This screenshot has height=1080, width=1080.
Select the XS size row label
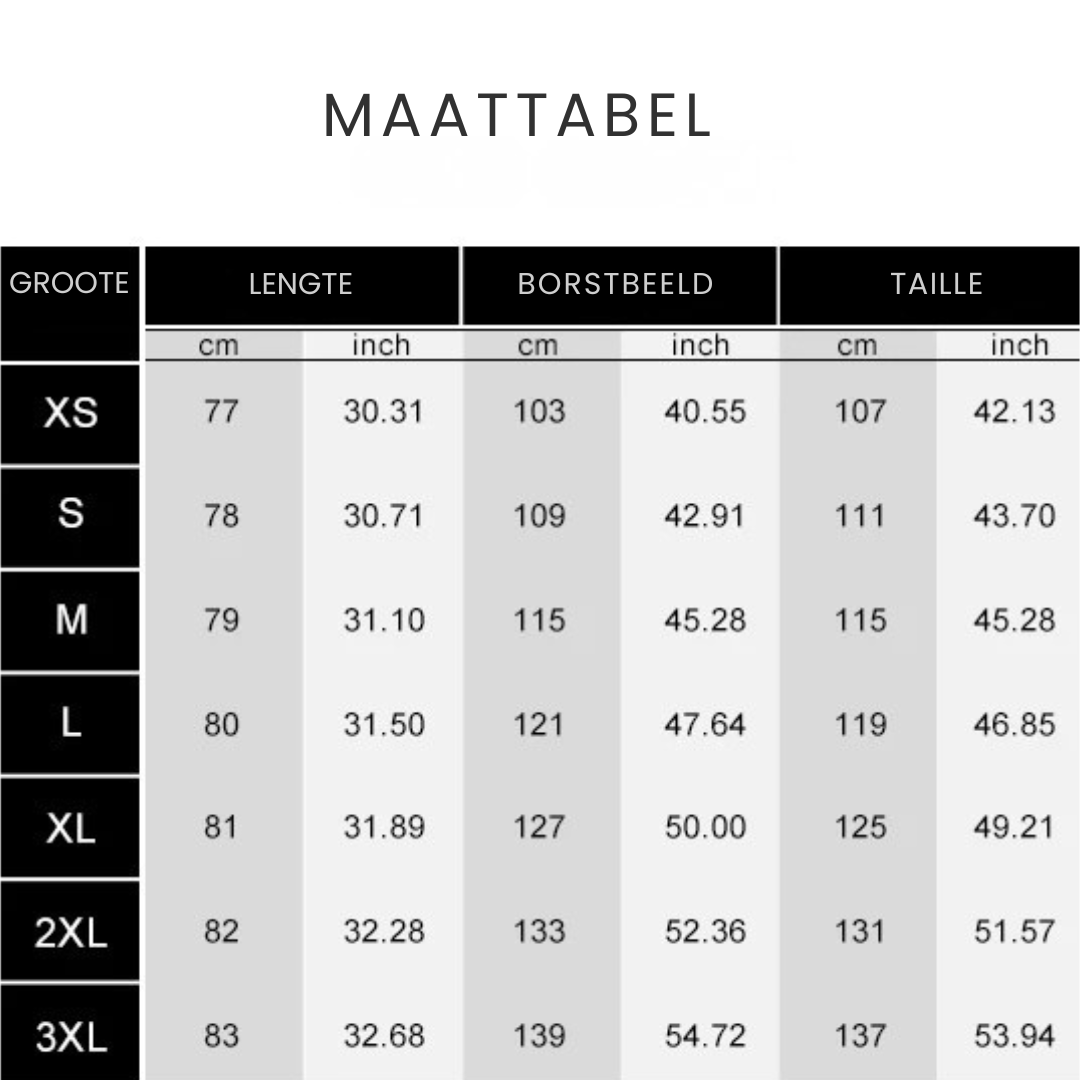point(70,412)
